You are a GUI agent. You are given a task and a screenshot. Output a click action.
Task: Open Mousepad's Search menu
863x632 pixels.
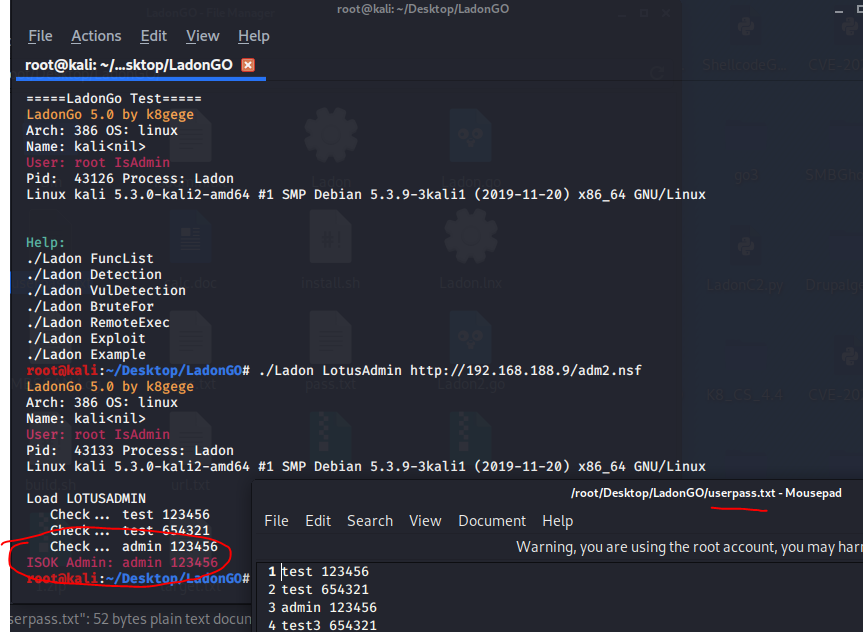click(370, 521)
